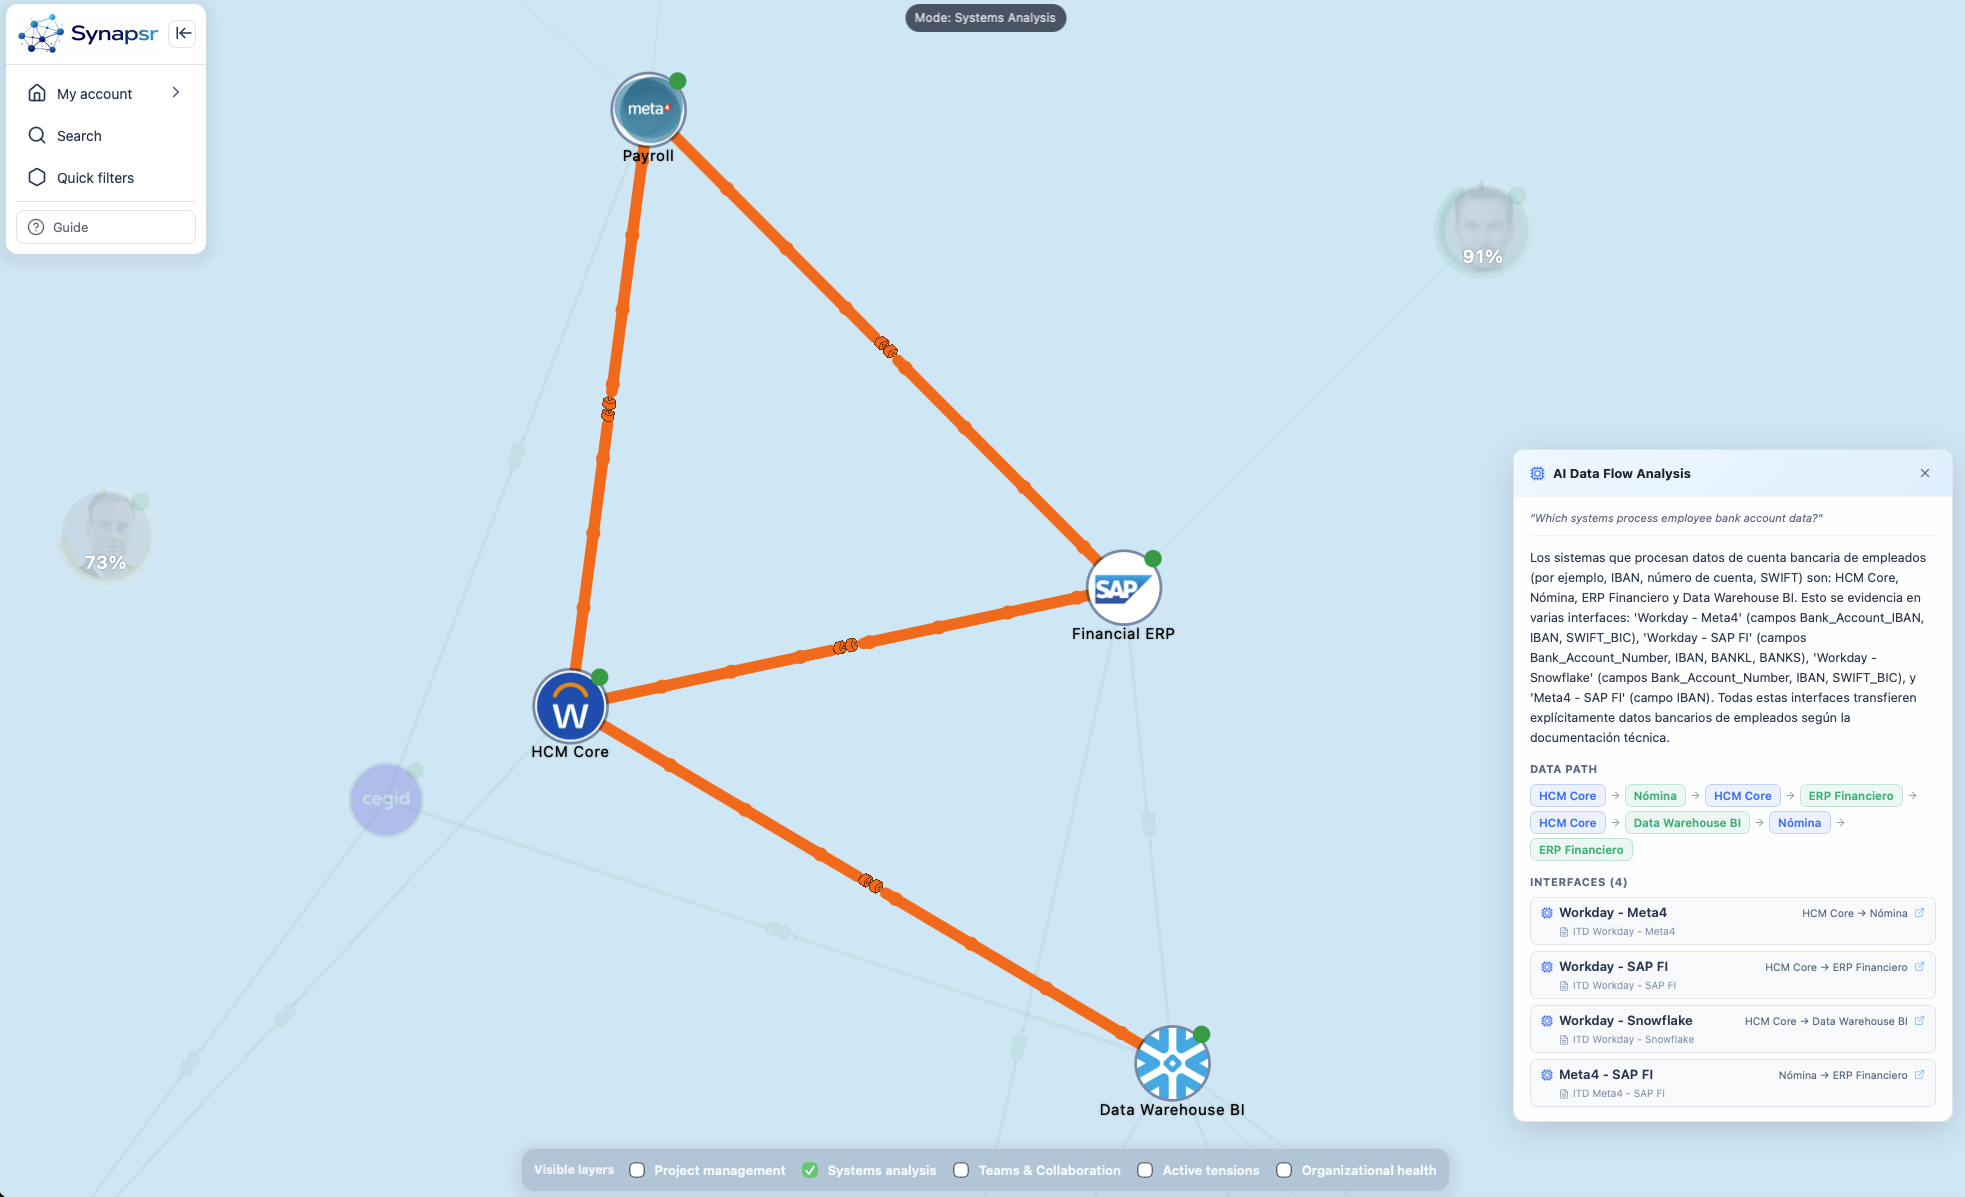
Task: Click the person avatar showing 91%
Action: (1482, 229)
